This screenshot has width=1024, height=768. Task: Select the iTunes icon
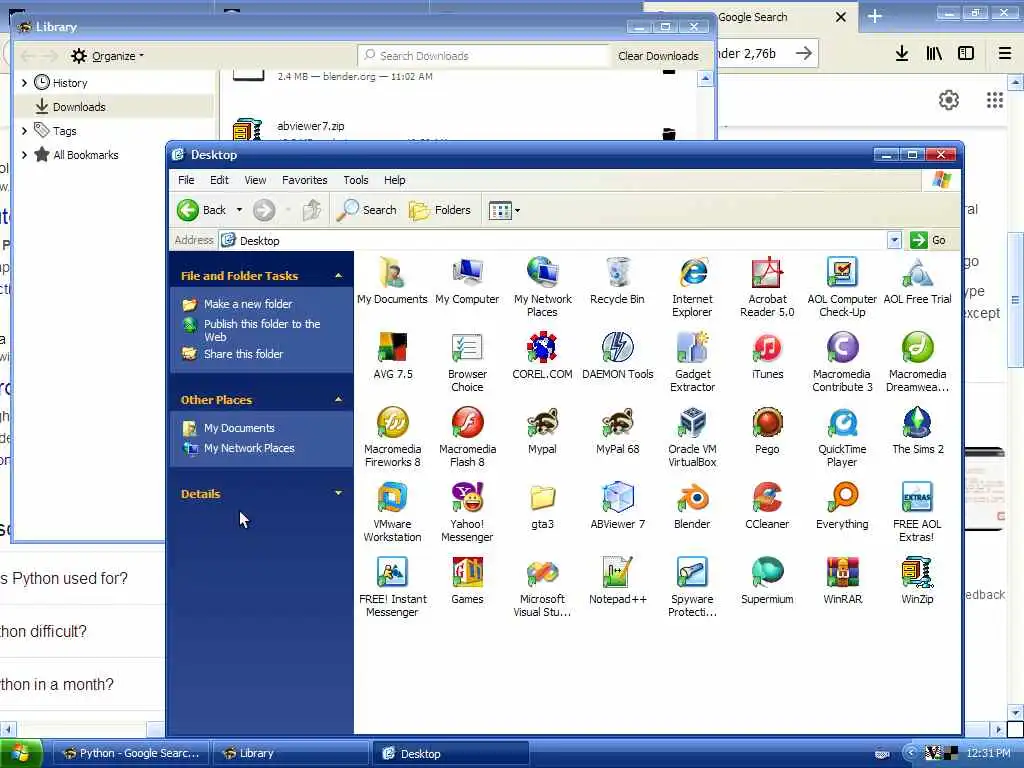(x=767, y=356)
